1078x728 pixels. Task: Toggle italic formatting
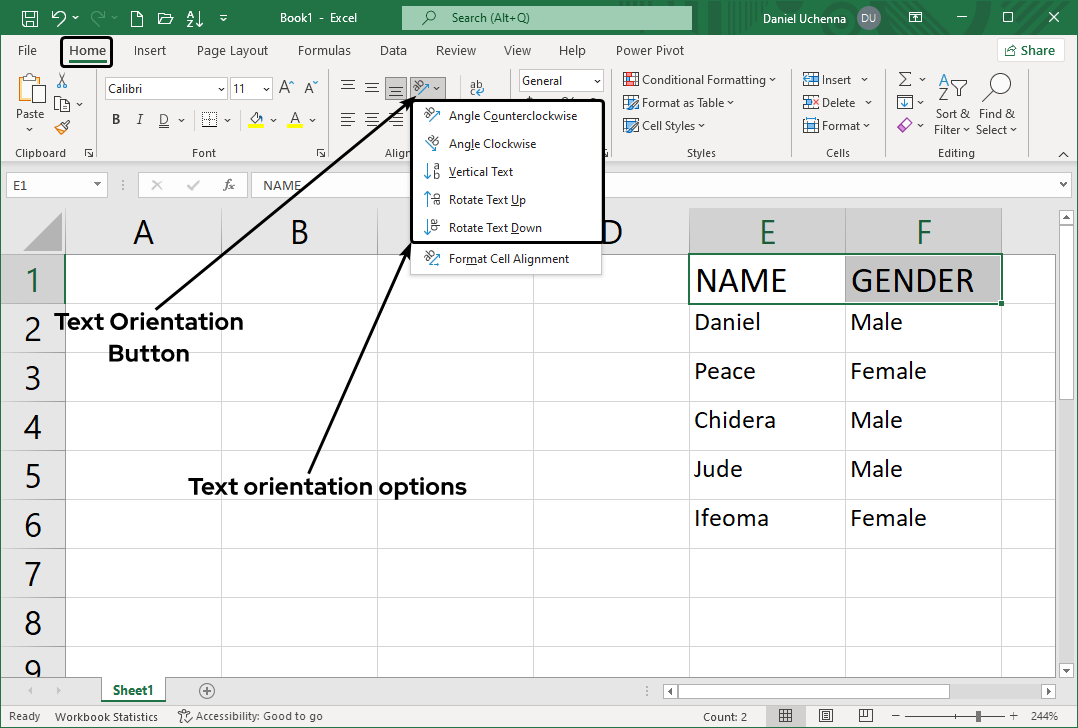click(x=139, y=119)
